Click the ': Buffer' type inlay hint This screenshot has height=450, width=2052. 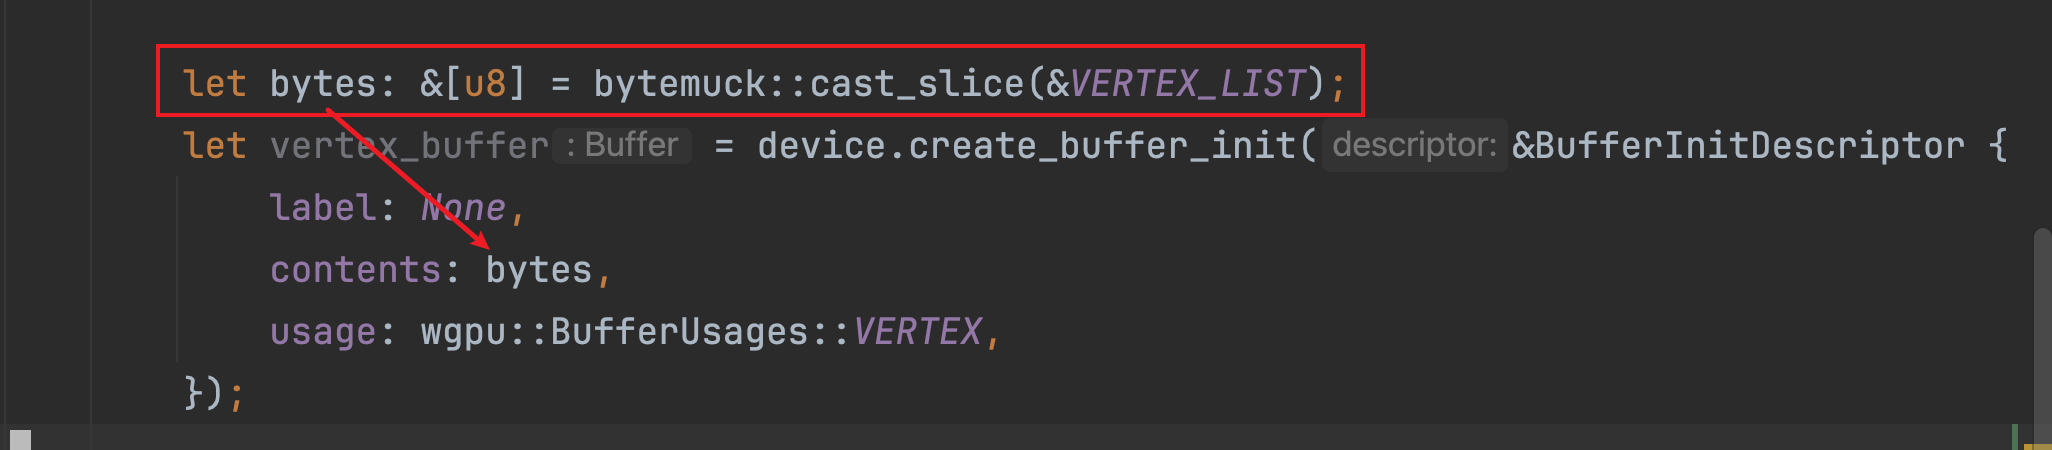(622, 146)
